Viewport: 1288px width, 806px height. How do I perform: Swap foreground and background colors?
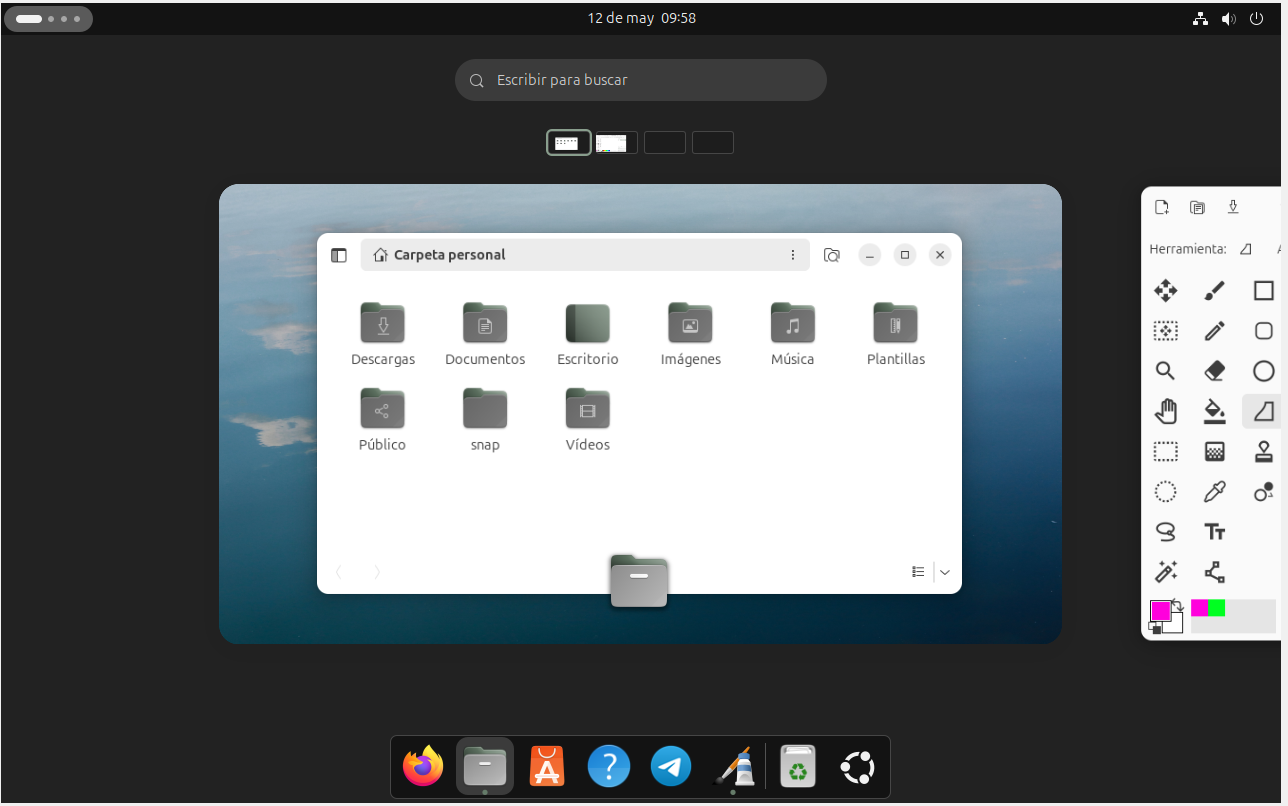1178,604
